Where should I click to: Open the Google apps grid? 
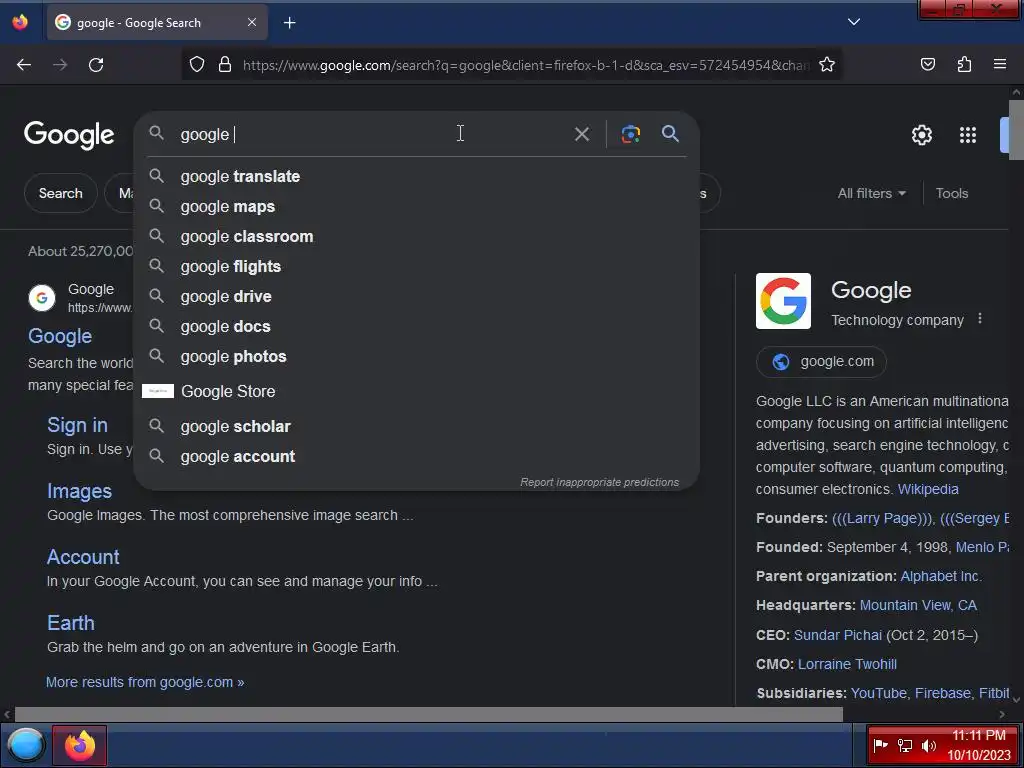[x=967, y=135]
